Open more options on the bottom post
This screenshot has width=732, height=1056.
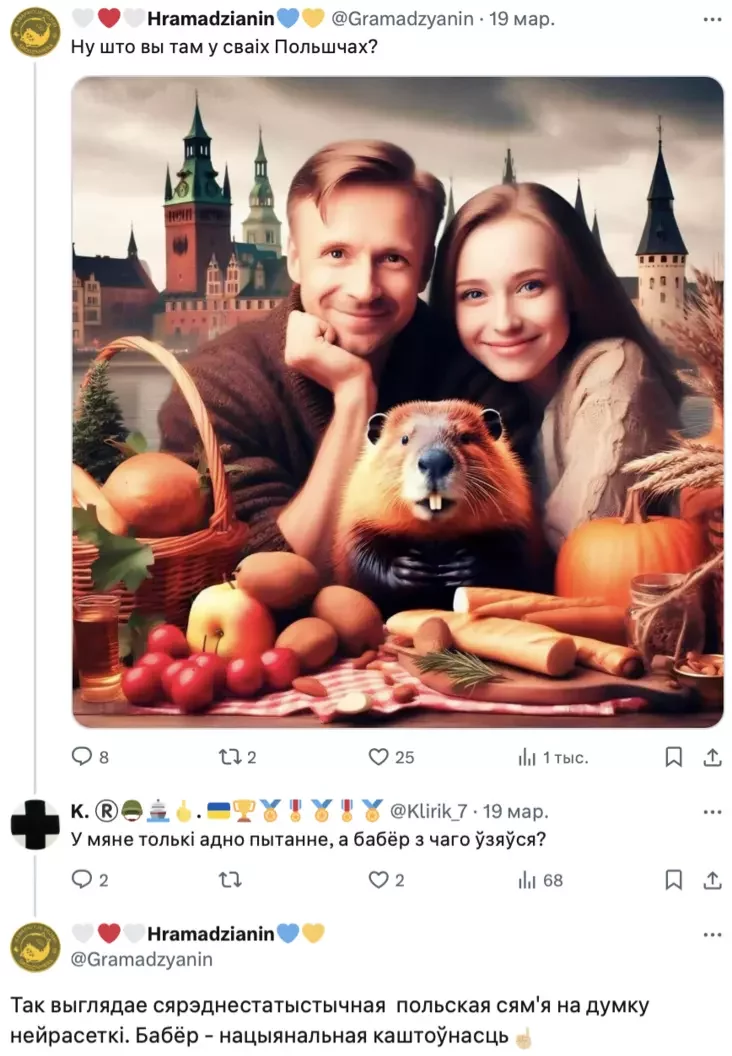[712, 934]
